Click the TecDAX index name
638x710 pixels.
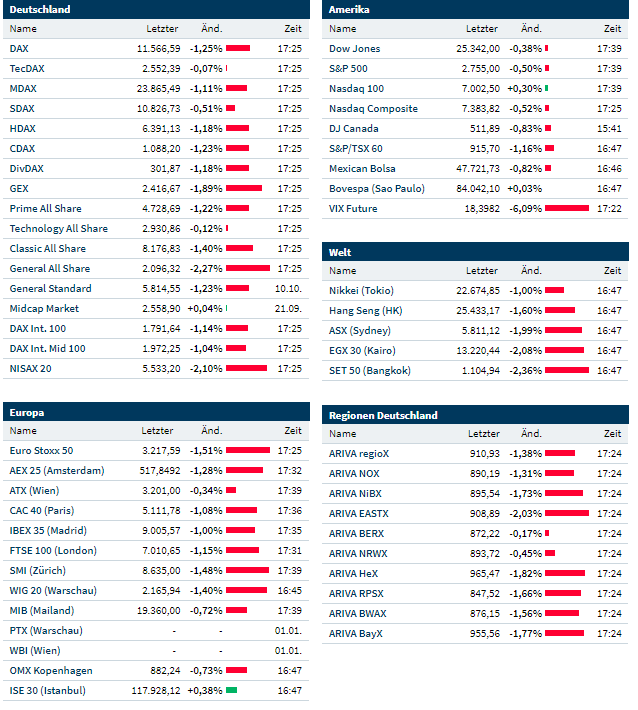(26, 68)
